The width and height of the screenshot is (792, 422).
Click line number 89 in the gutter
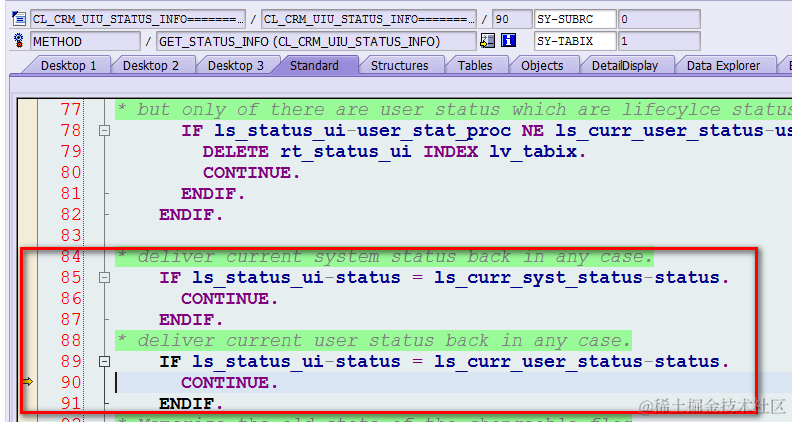71,361
